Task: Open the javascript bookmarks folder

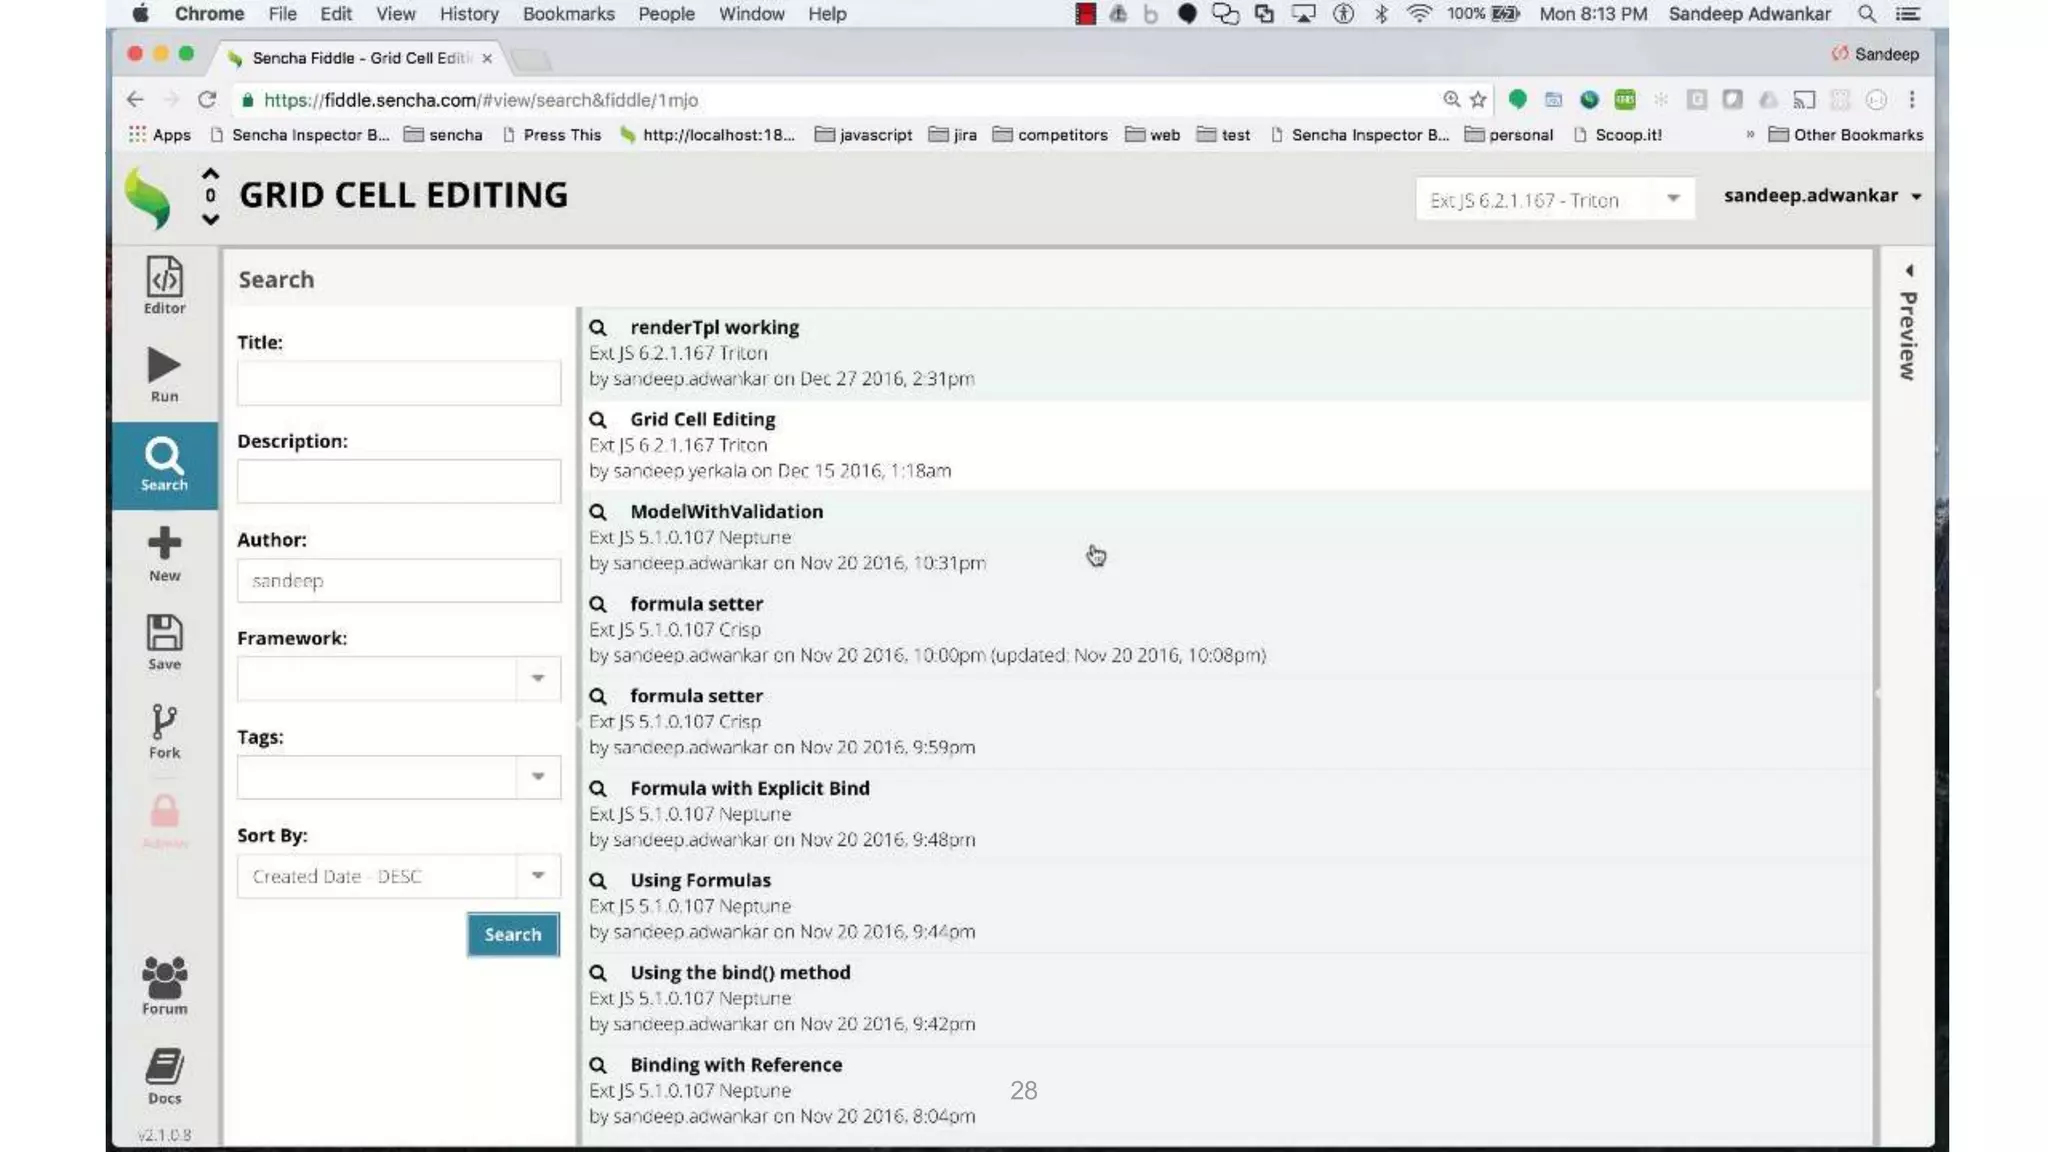Action: 863,135
